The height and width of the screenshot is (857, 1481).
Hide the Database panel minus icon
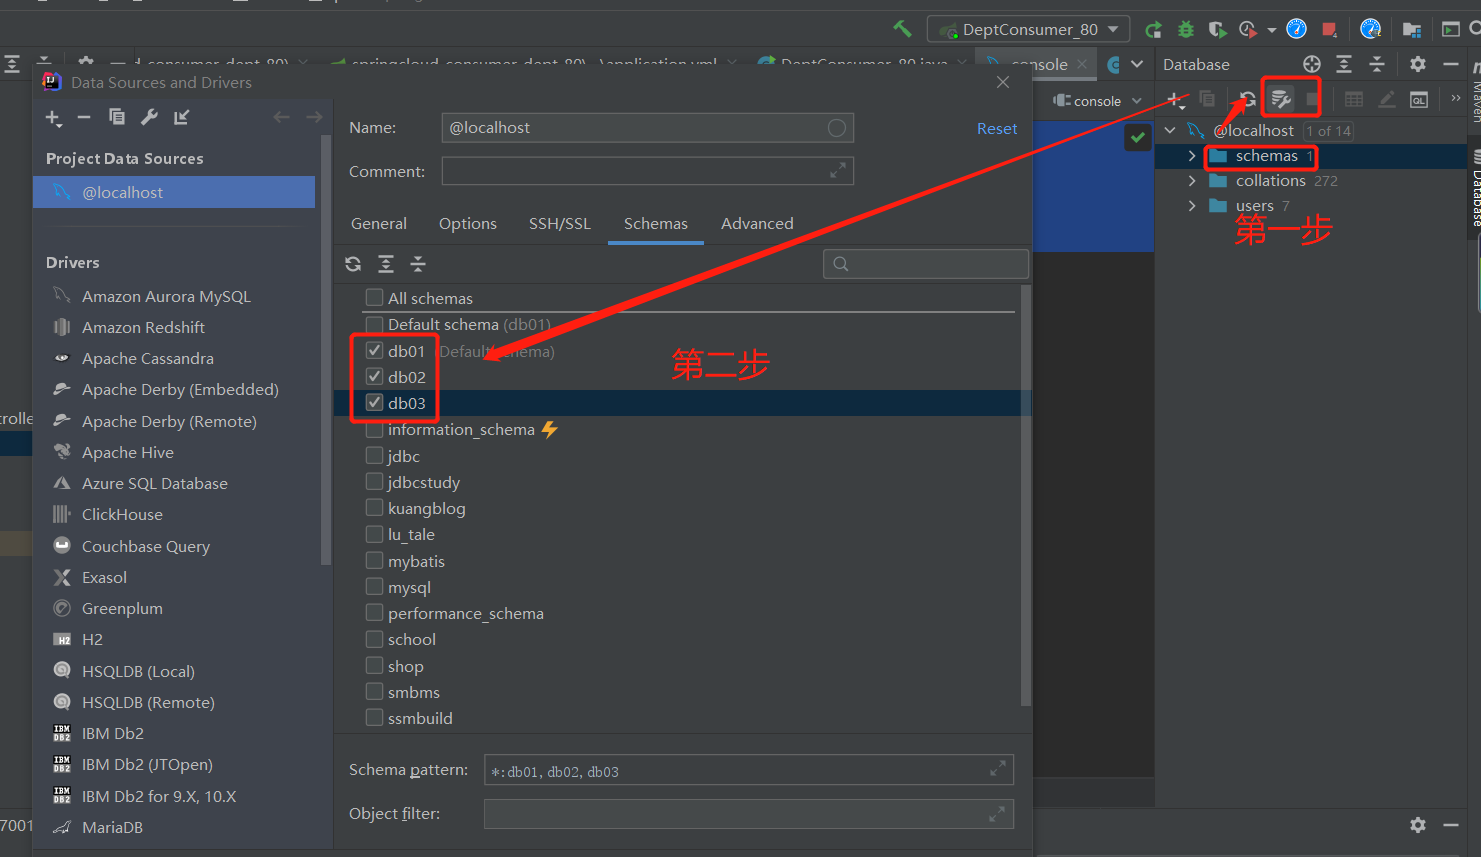(1451, 64)
